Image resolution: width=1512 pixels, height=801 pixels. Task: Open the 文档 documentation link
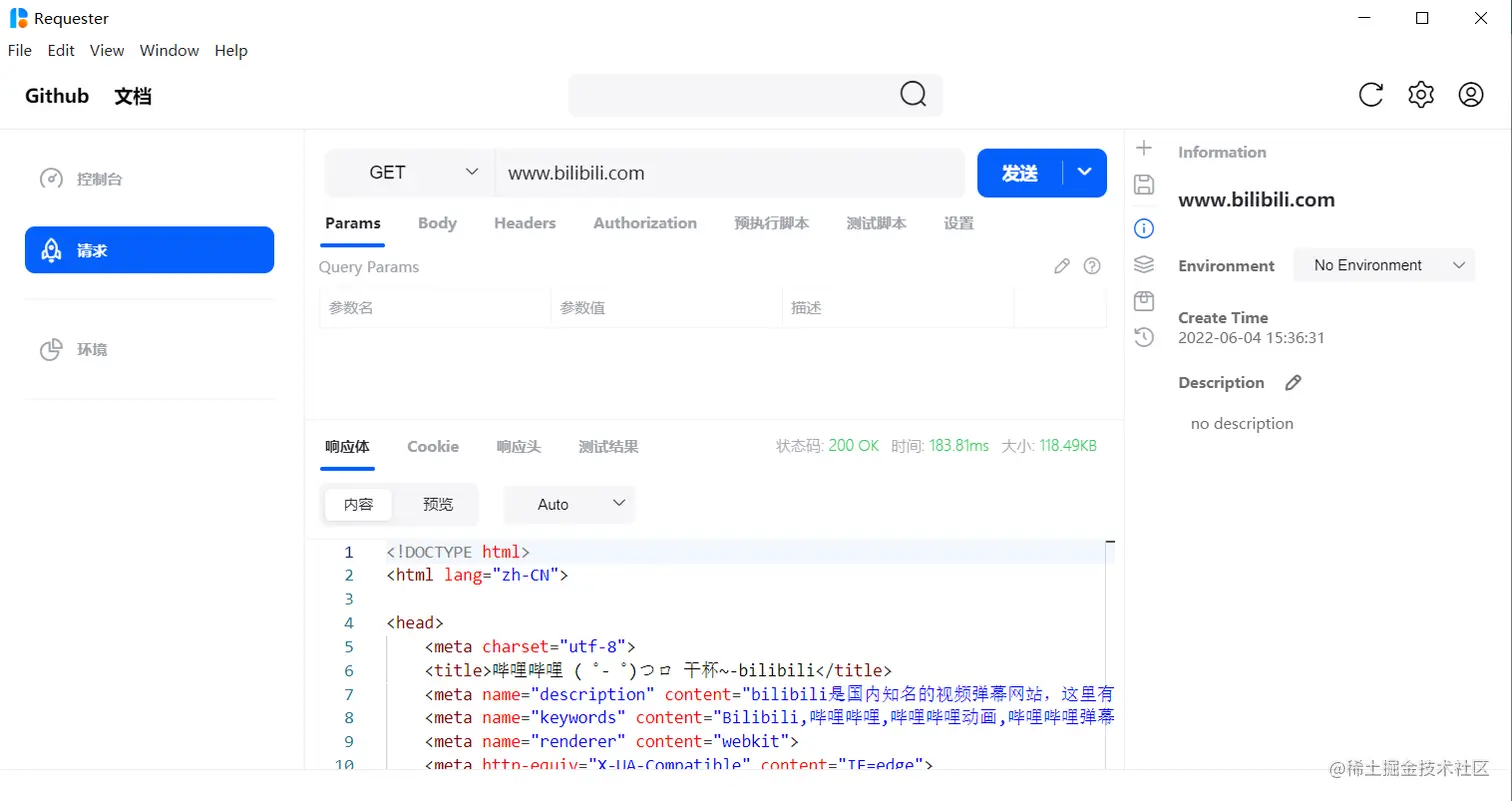point(133,96)
